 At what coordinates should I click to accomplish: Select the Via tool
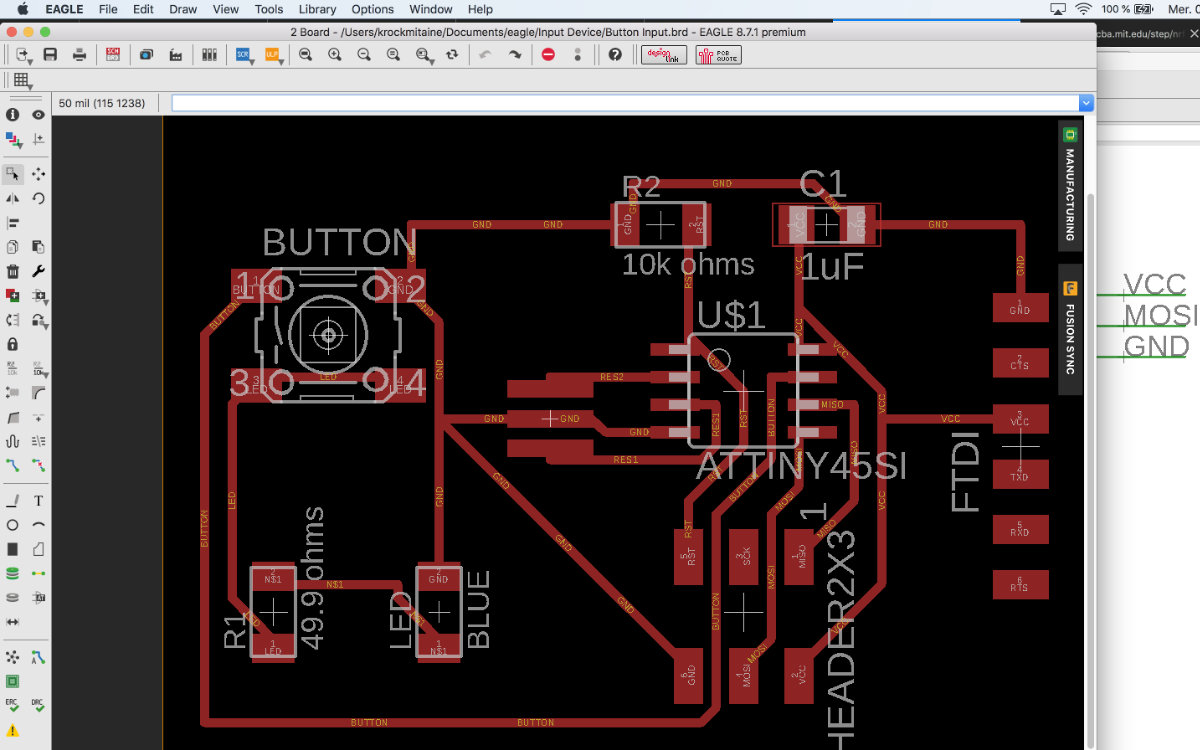[x=13, y=574]
